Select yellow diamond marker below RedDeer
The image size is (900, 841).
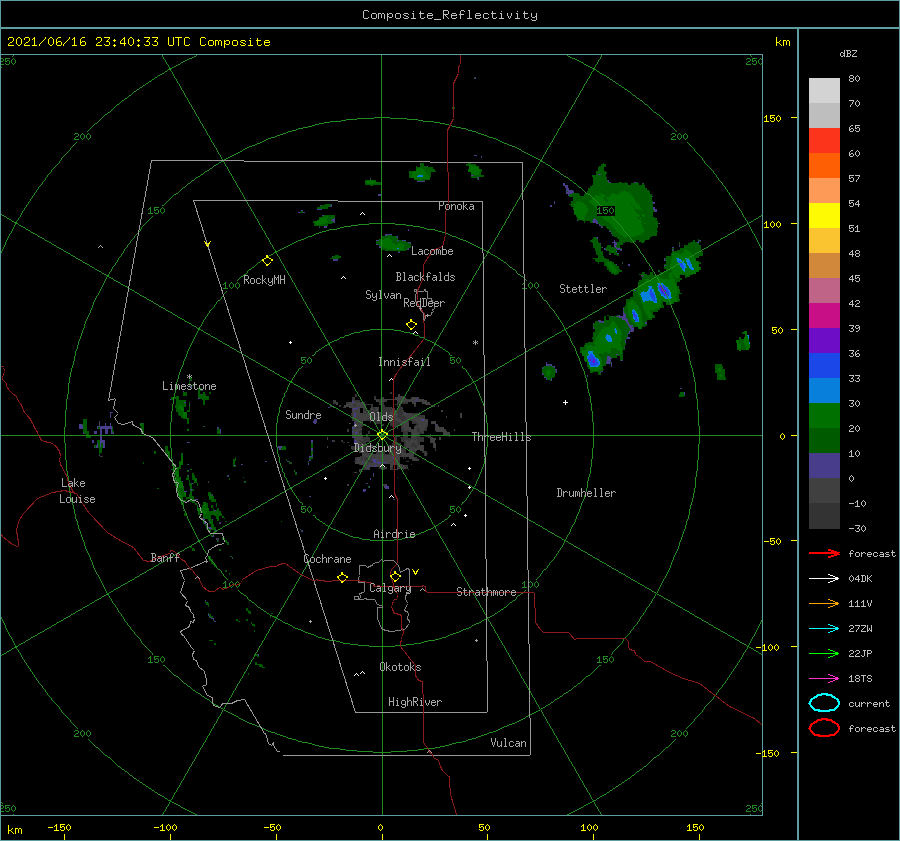(411, 325)
